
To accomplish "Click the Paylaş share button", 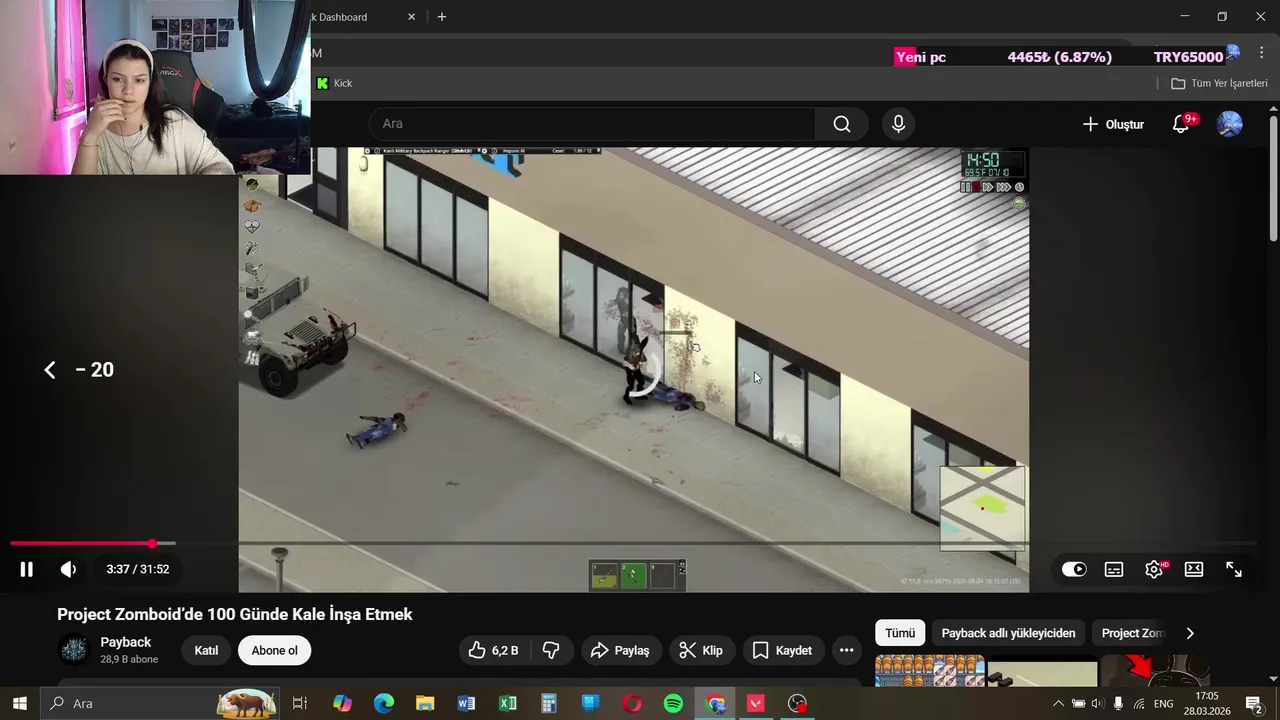I will pos(620,650).
